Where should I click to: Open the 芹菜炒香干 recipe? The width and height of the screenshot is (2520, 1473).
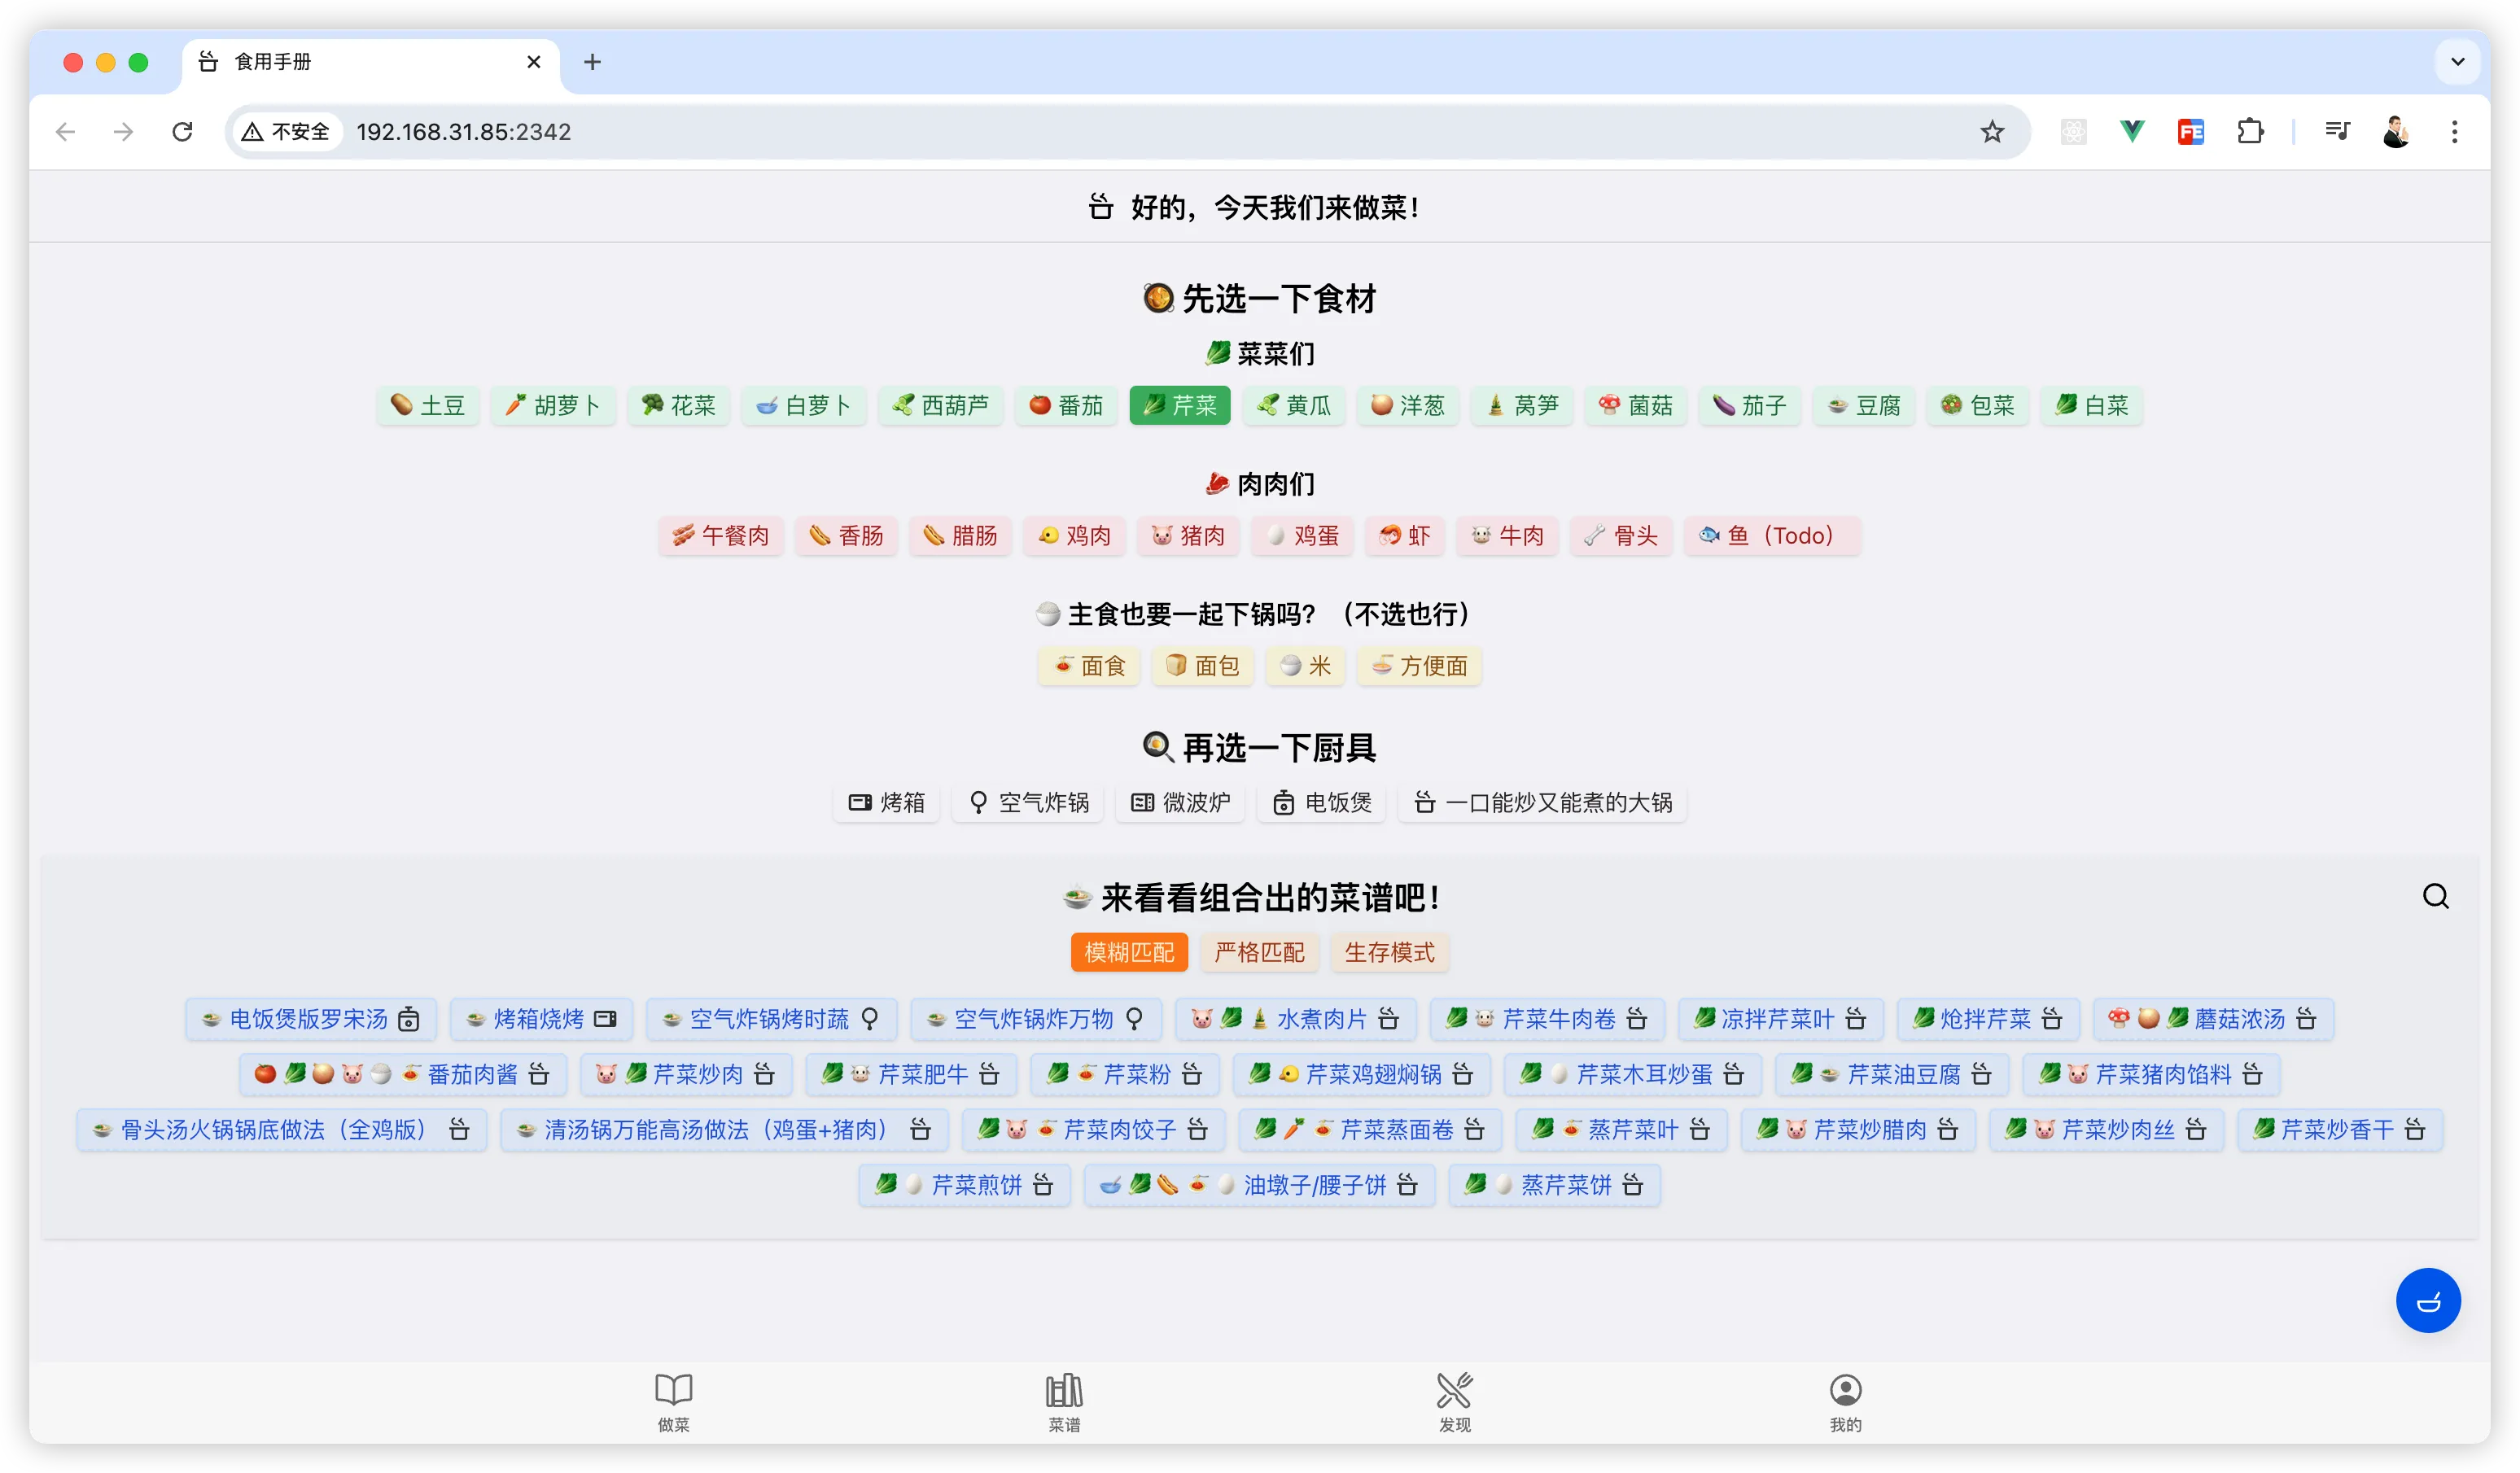(x=2340, y=1130)
